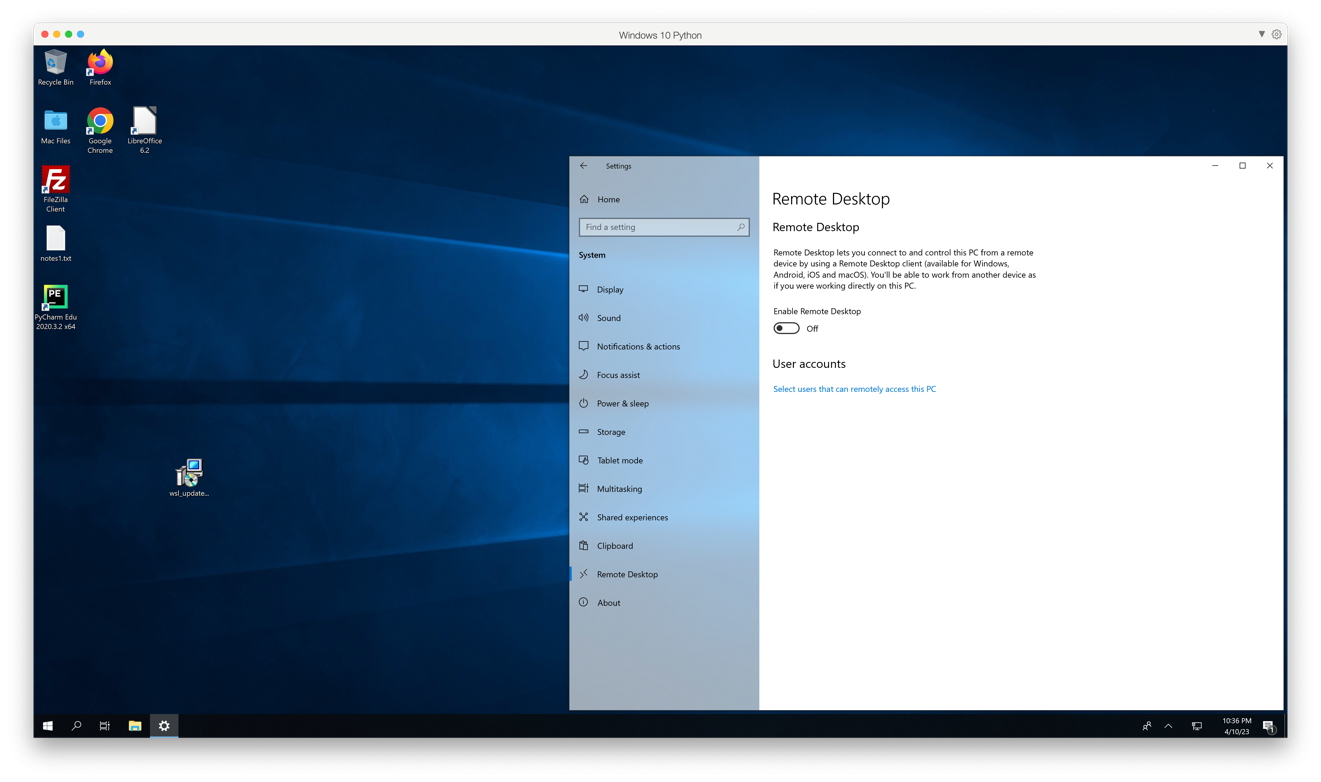Image resolution: width=1321 pixels, height=782 pixels.
Task: Click the Display monitor icon
Action: [584, 289]
